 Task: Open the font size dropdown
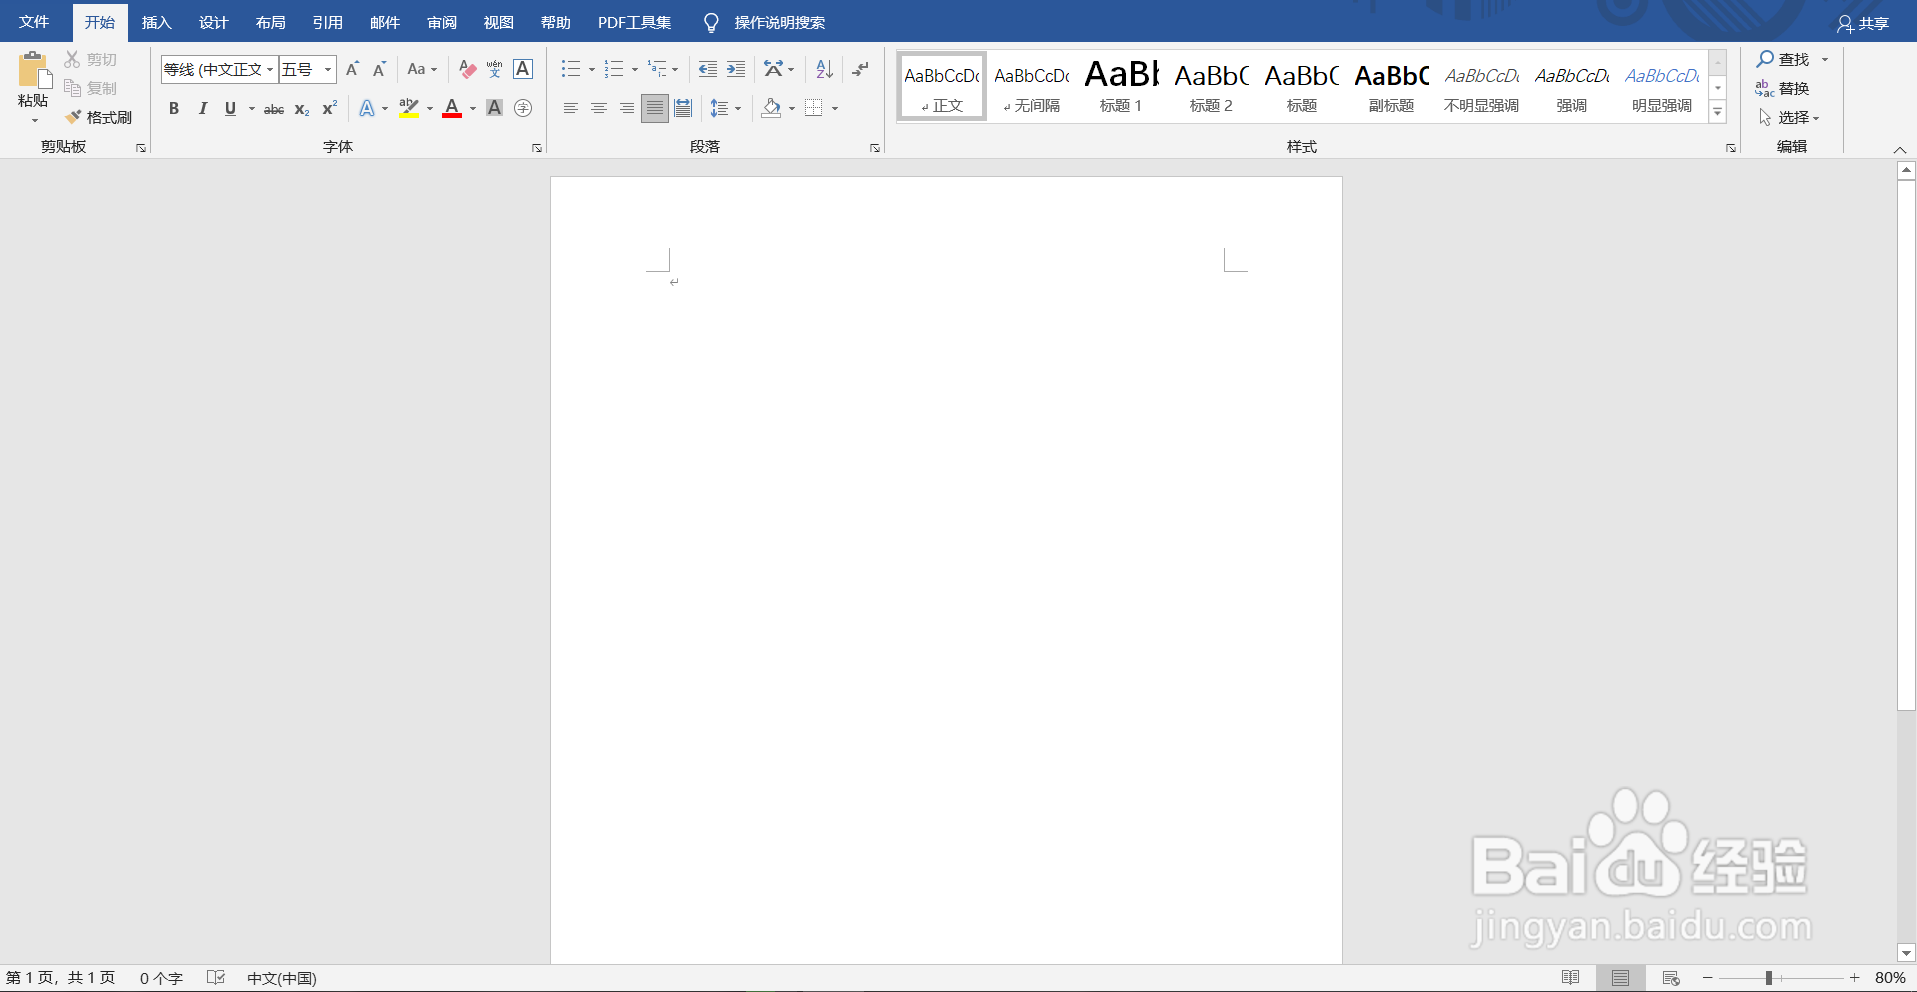click(328, 69)
